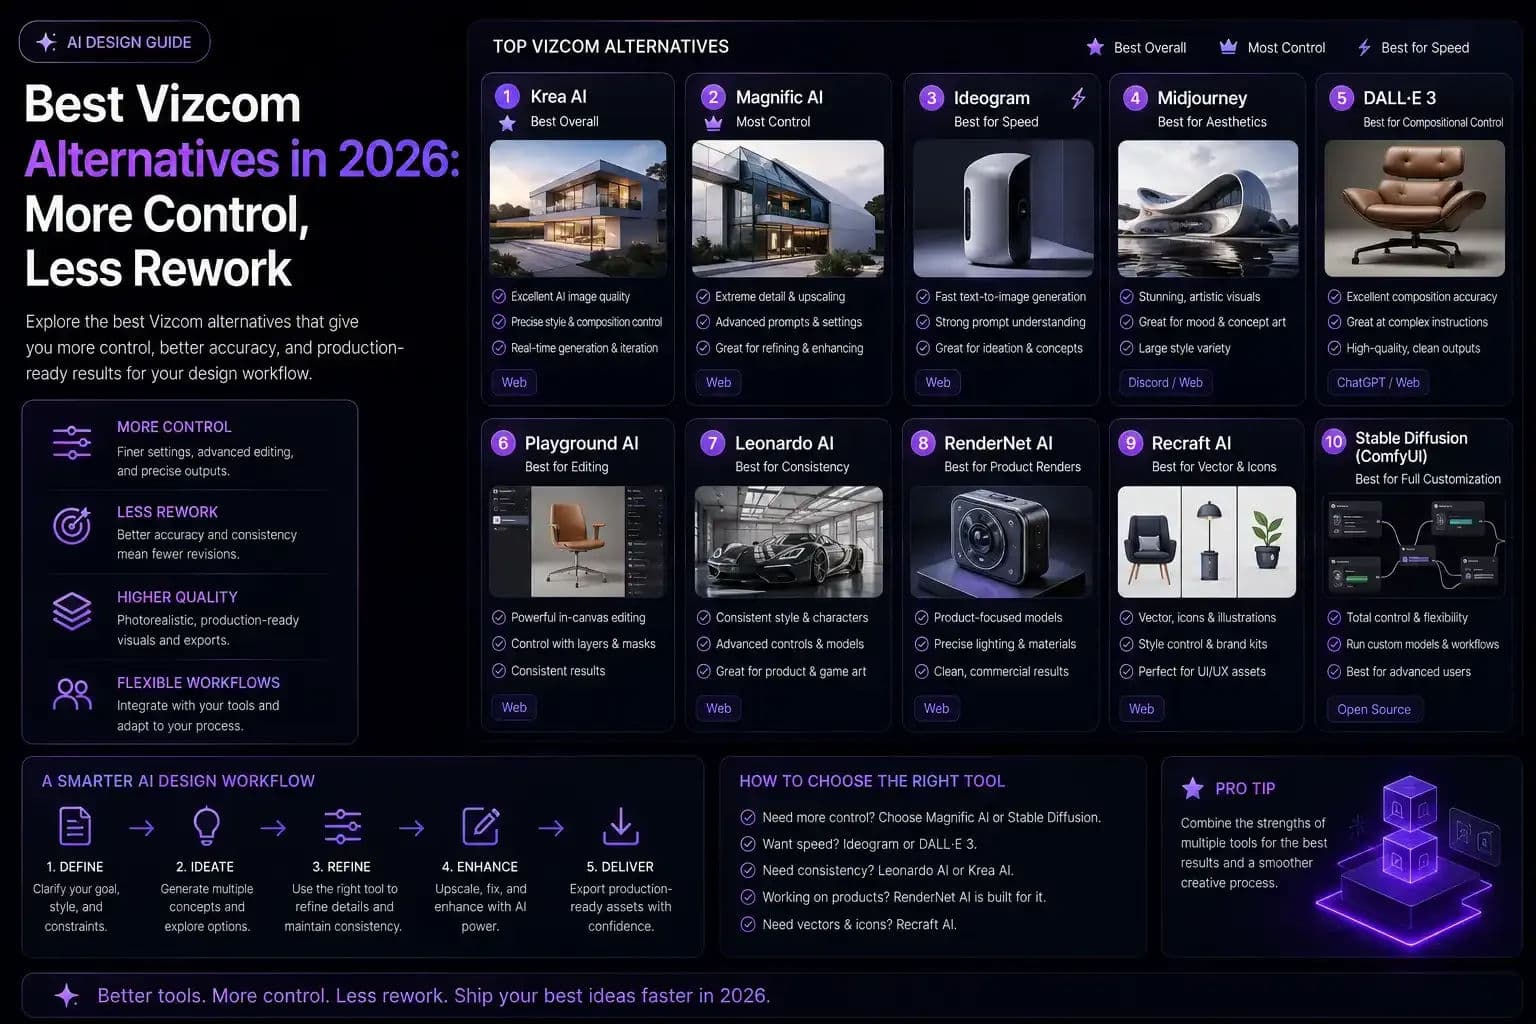Click the Web tag on Leonardo AI card

coord(718,708)
